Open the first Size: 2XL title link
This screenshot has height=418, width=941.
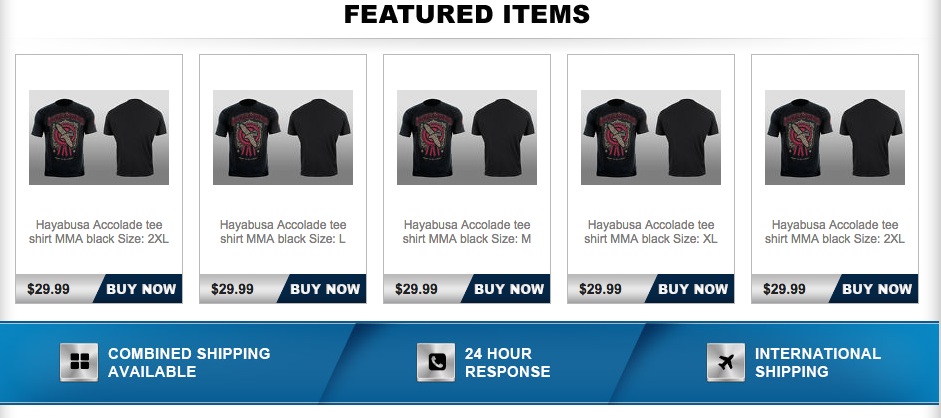99,232
